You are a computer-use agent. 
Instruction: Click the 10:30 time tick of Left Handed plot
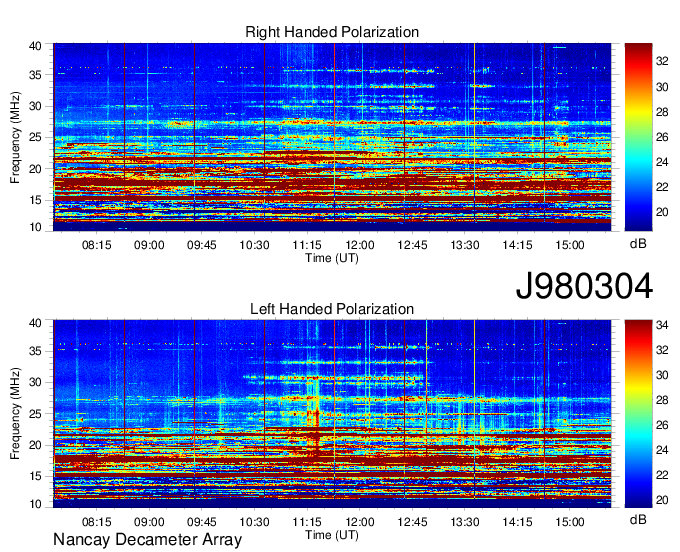[254, 522]
